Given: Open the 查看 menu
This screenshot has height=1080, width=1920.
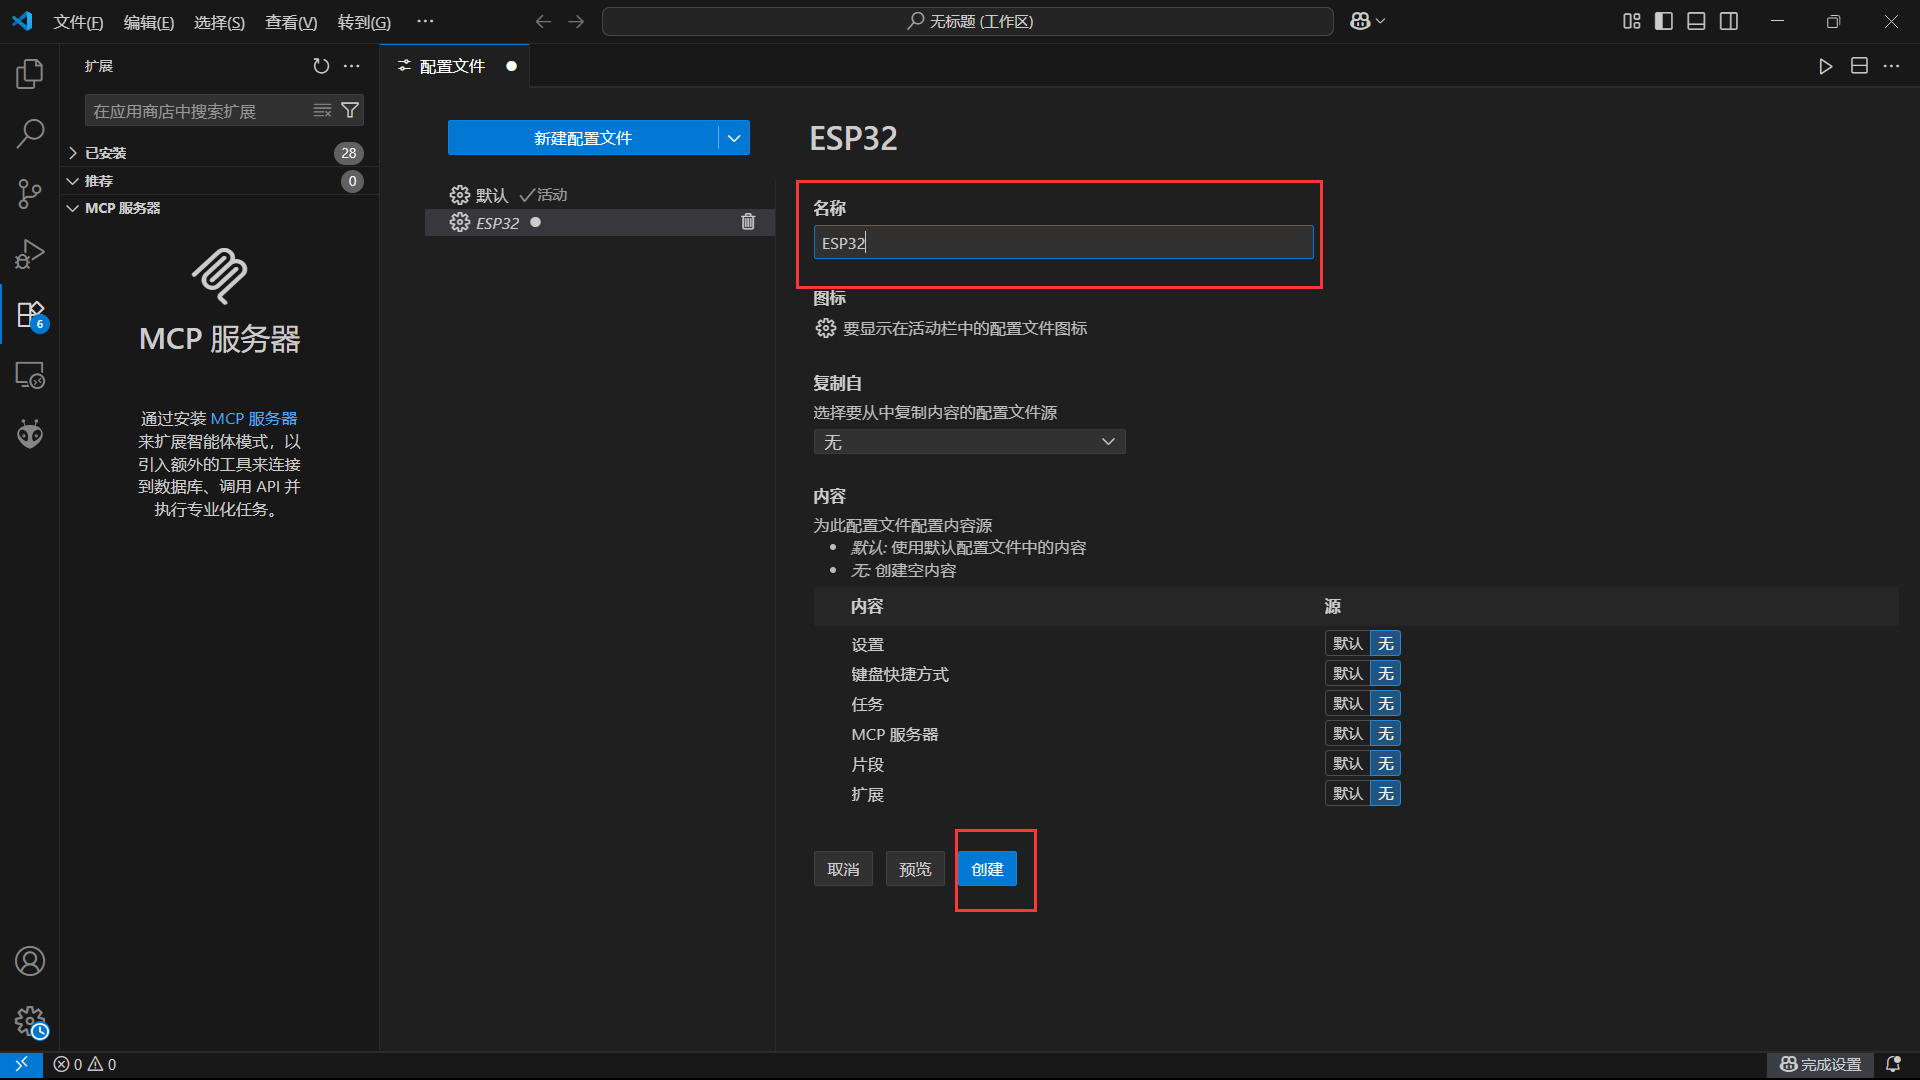Looking at the screenshot, I should point(291,22).
